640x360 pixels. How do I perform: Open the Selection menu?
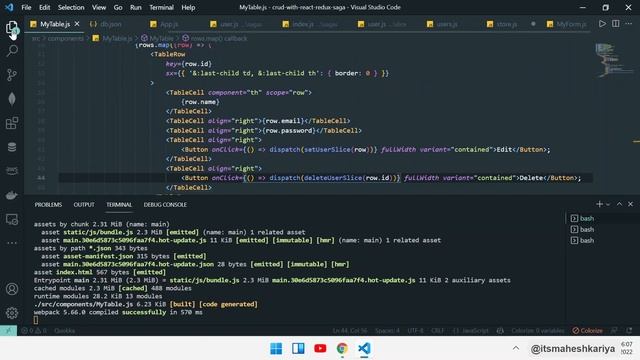71,7
